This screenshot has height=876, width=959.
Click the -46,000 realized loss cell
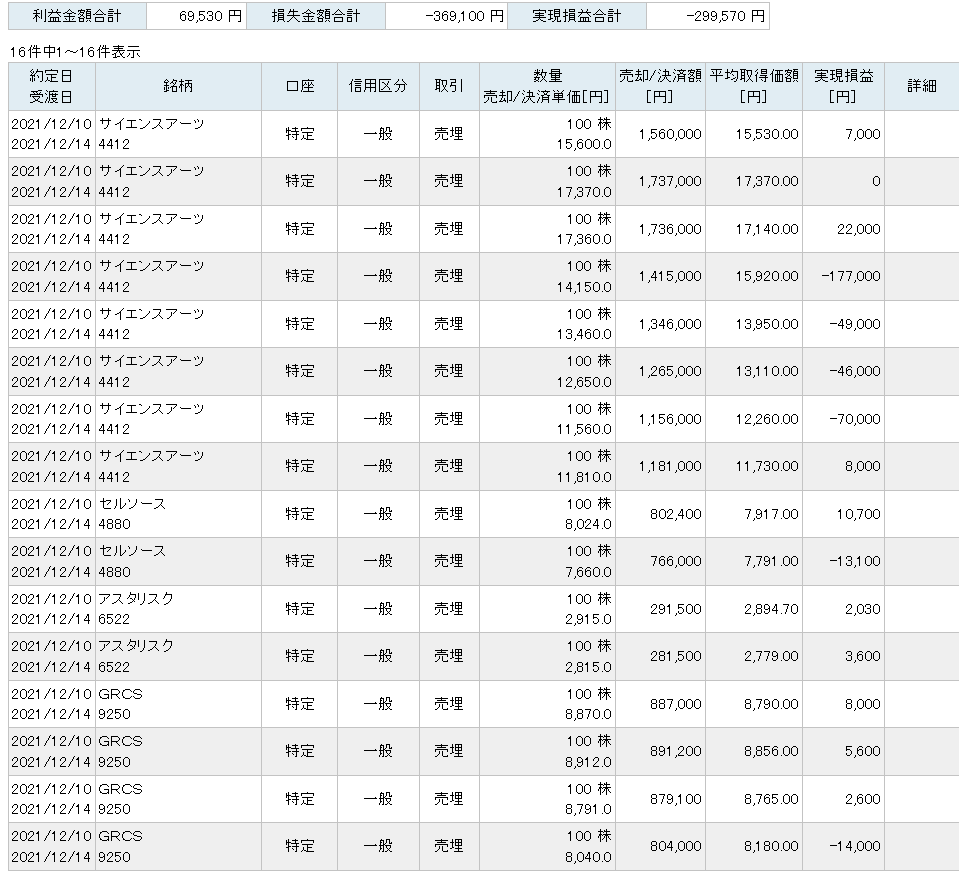[x=843, y=371]
